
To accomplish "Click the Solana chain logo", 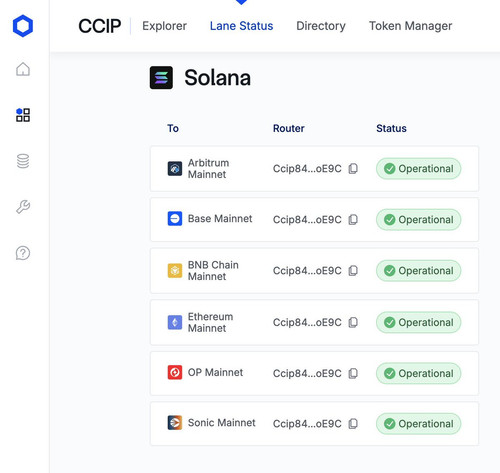I will 161,78.
